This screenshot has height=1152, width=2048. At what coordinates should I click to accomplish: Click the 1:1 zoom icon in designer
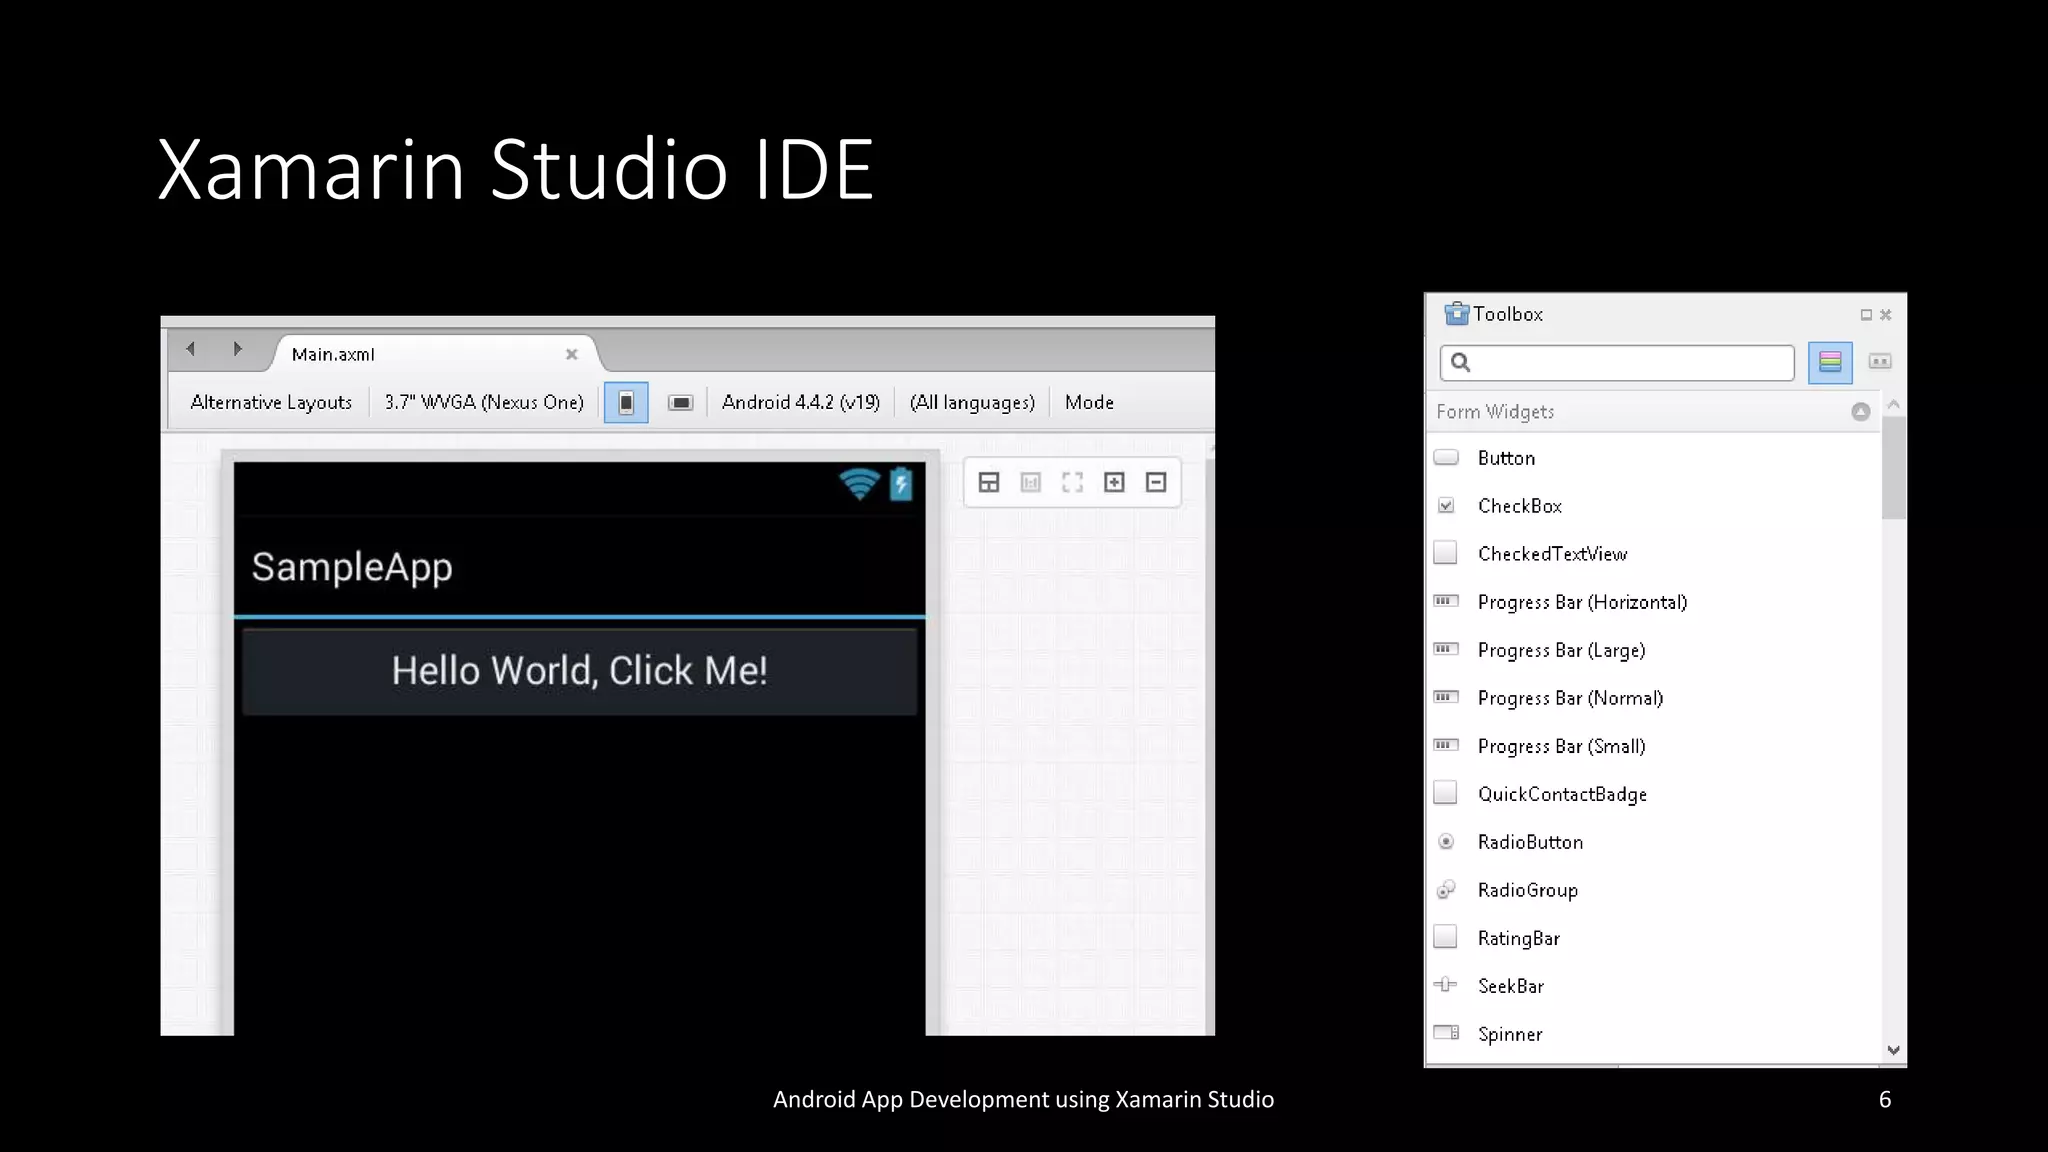1031,483
